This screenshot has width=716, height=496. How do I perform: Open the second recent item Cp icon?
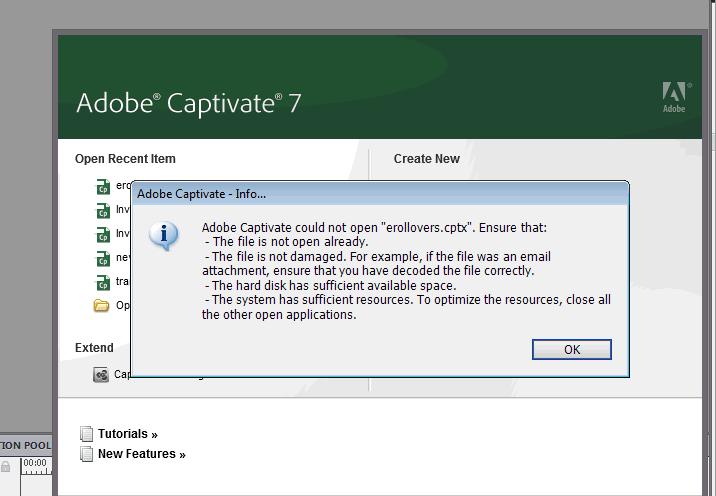[x=103, y=211]
